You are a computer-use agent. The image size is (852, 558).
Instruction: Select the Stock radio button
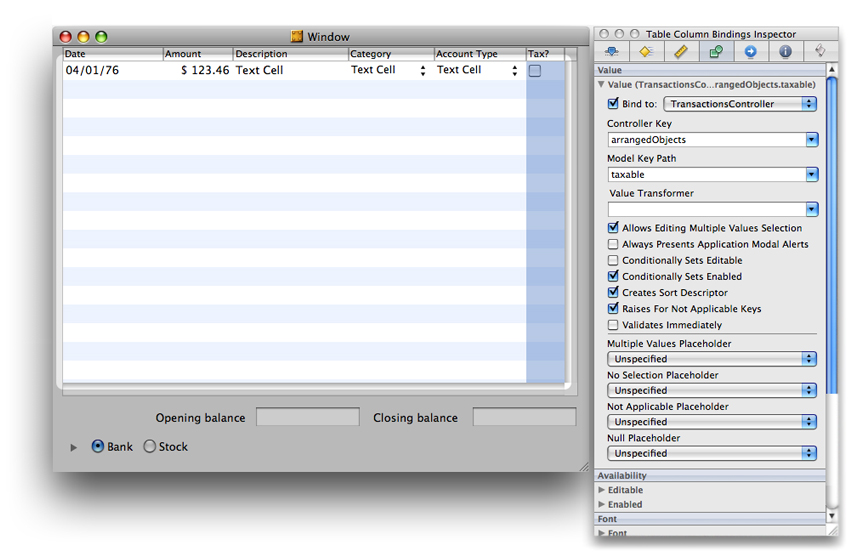pos(150,447)
